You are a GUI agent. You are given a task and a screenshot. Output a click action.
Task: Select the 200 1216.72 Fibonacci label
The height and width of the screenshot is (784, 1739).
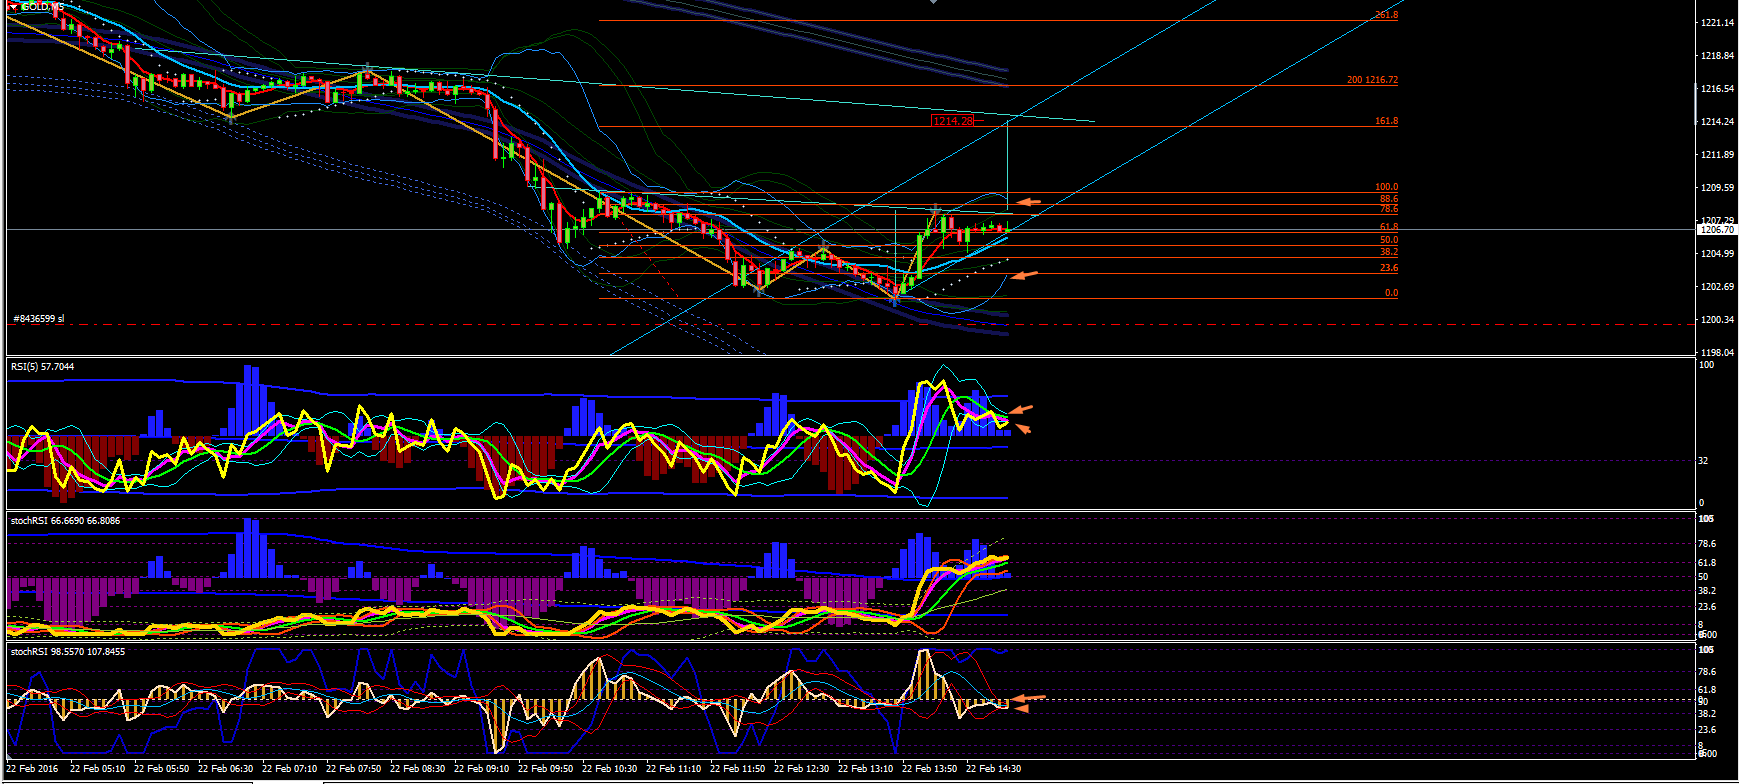point(1372,80)
